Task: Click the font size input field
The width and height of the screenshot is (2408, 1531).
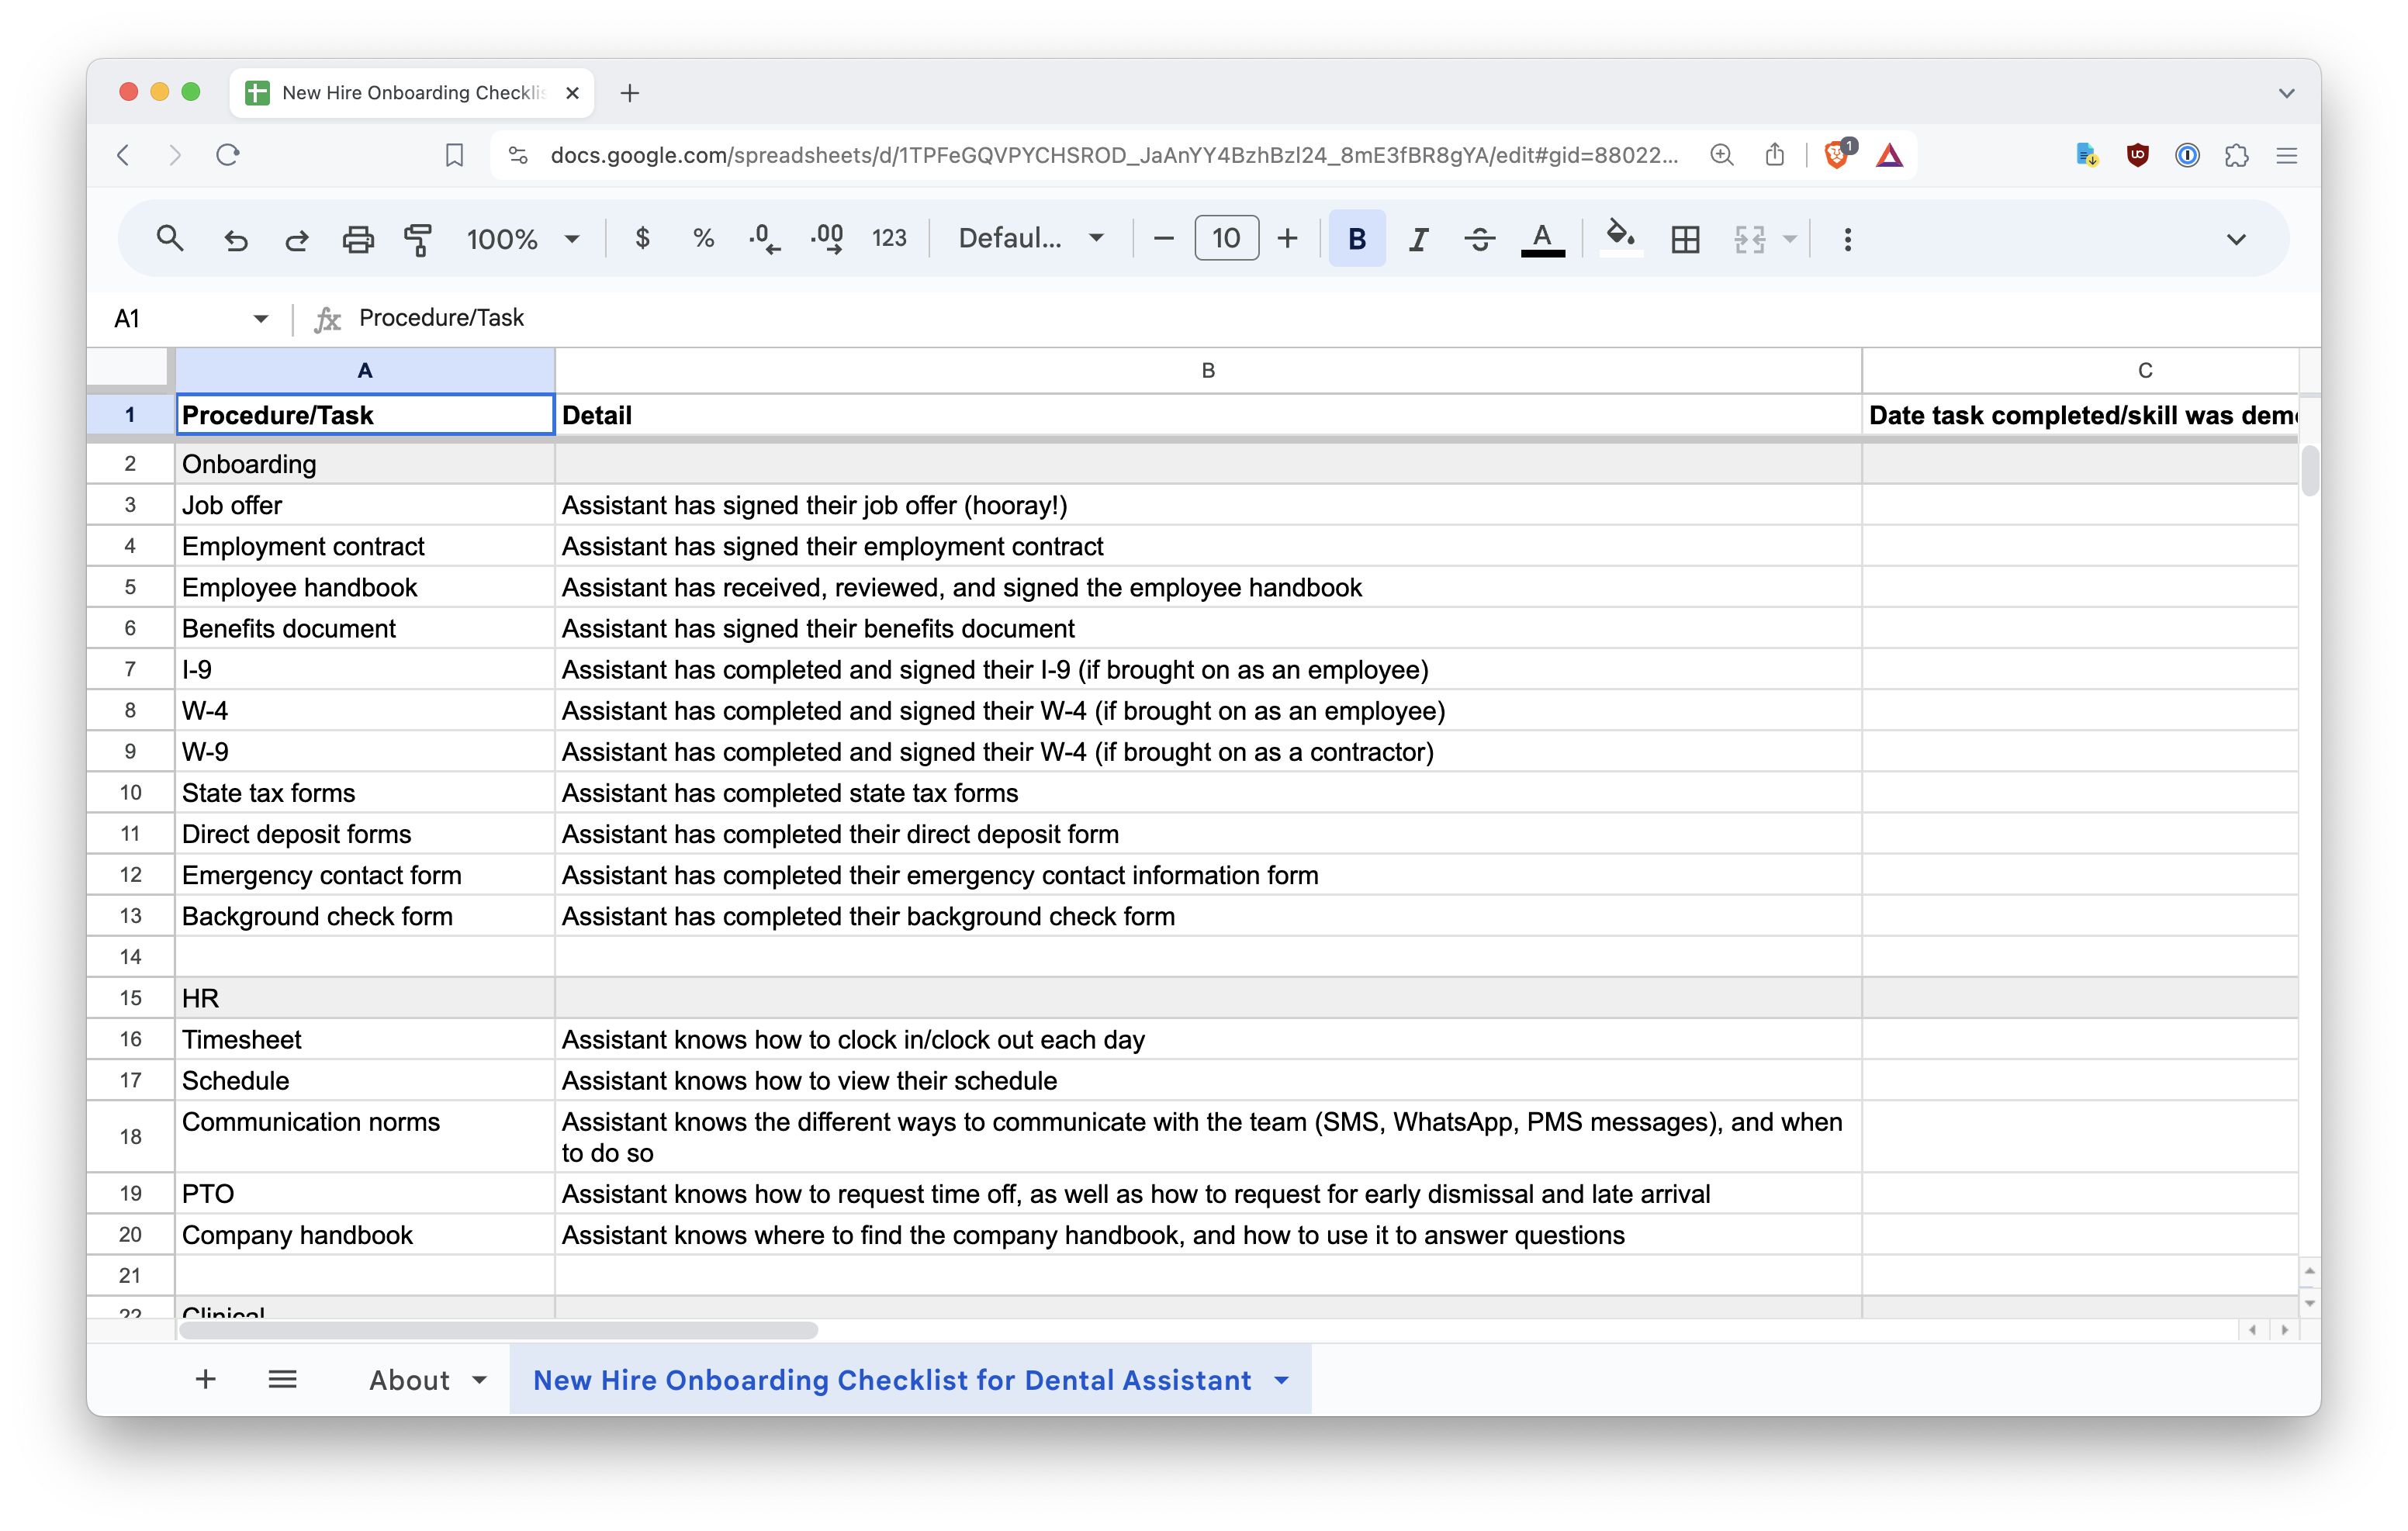Action: [1226, 239]
